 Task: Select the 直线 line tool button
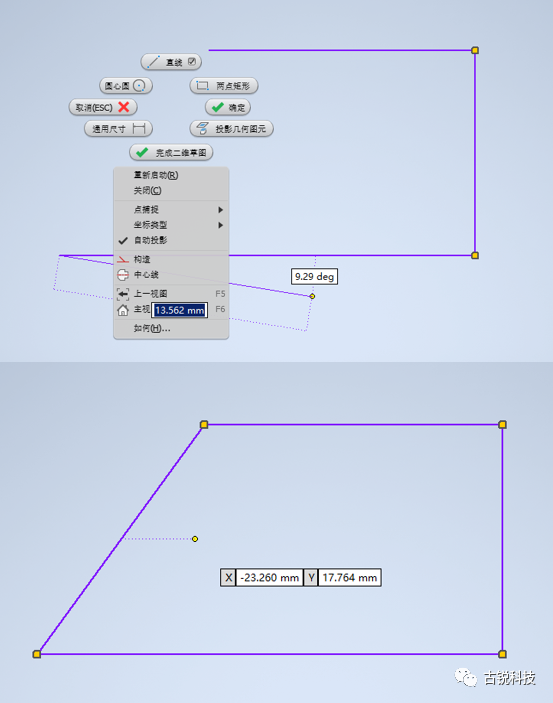[x=171, y=62]
